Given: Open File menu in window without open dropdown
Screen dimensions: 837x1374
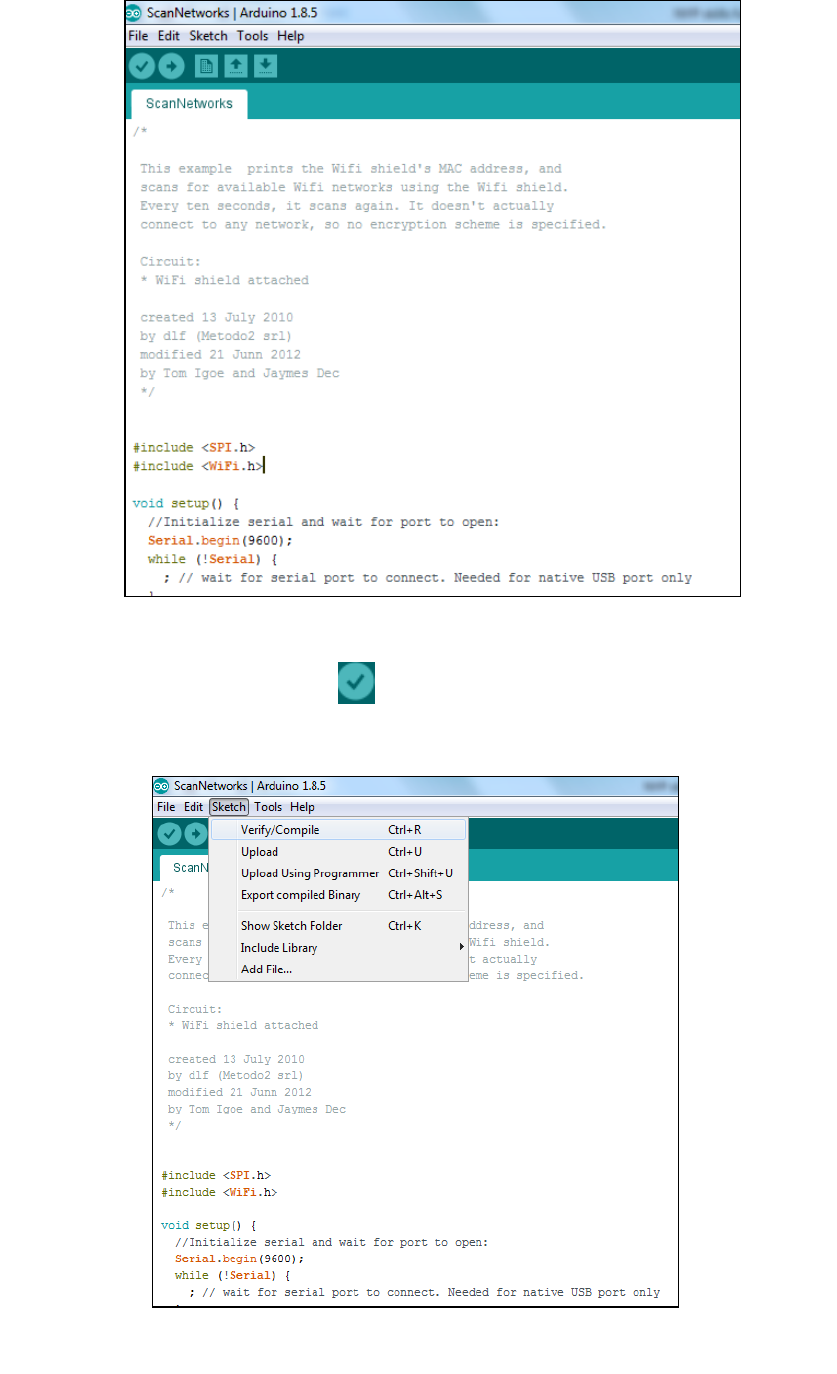Looking at the screenshot, I should (x=138, y=36).
